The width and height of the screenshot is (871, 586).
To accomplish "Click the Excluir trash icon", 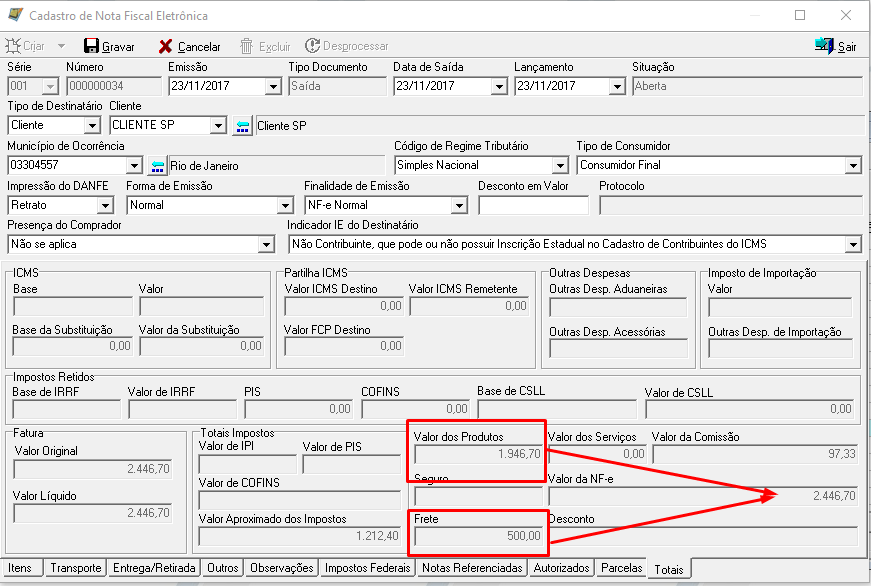I will click(247, 46).
